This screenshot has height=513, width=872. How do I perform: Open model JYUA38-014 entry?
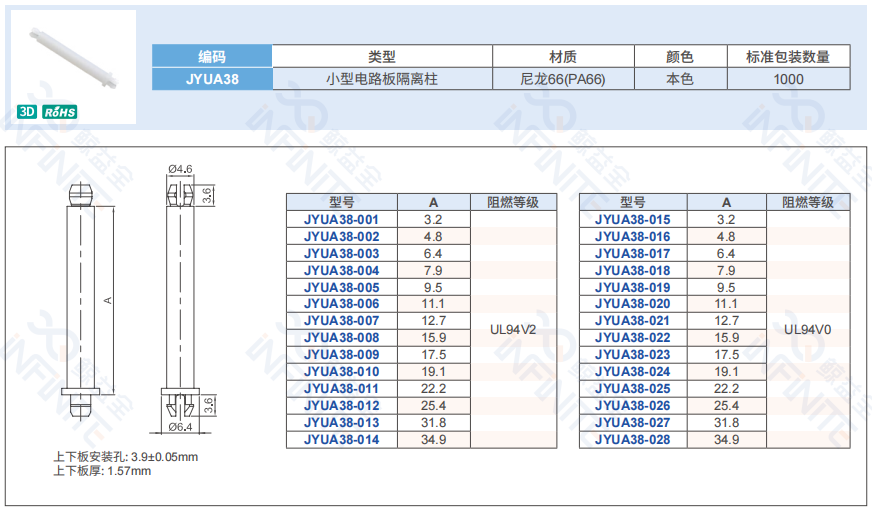341,439
